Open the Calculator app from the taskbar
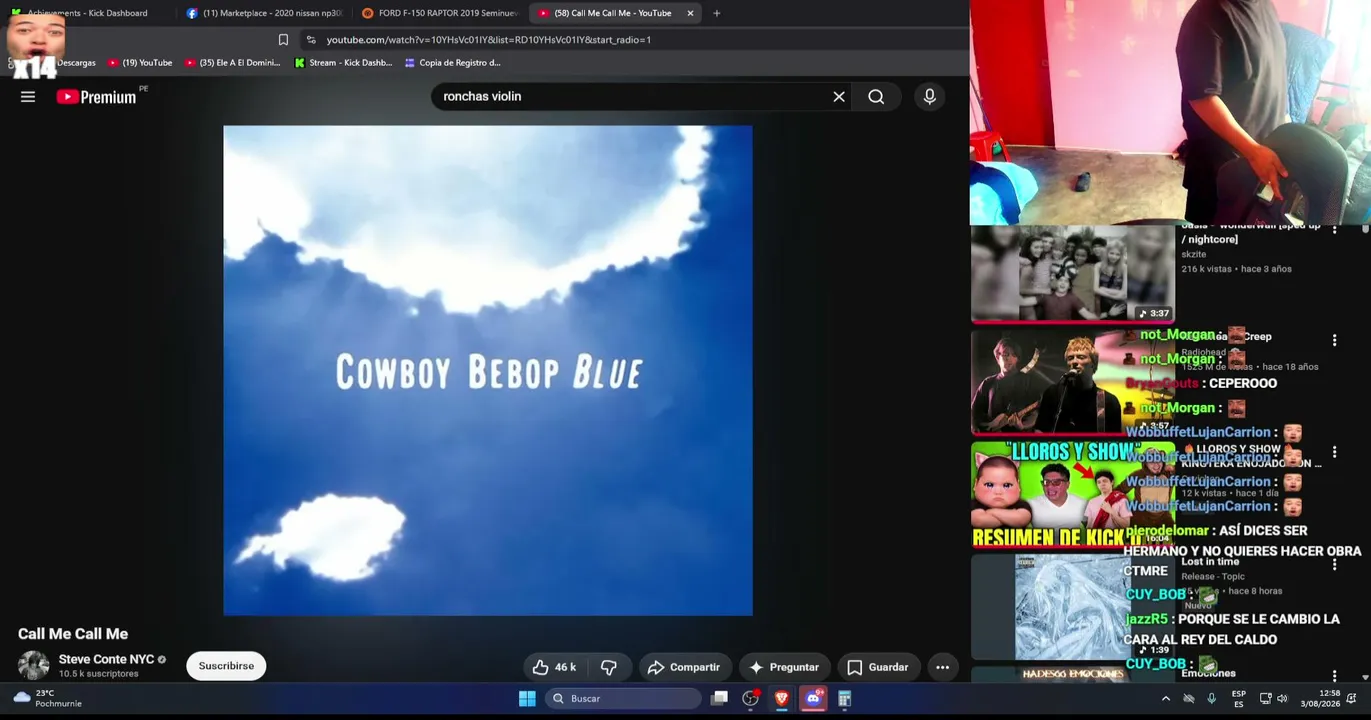The image size is (1371, 720). [844, 699]
